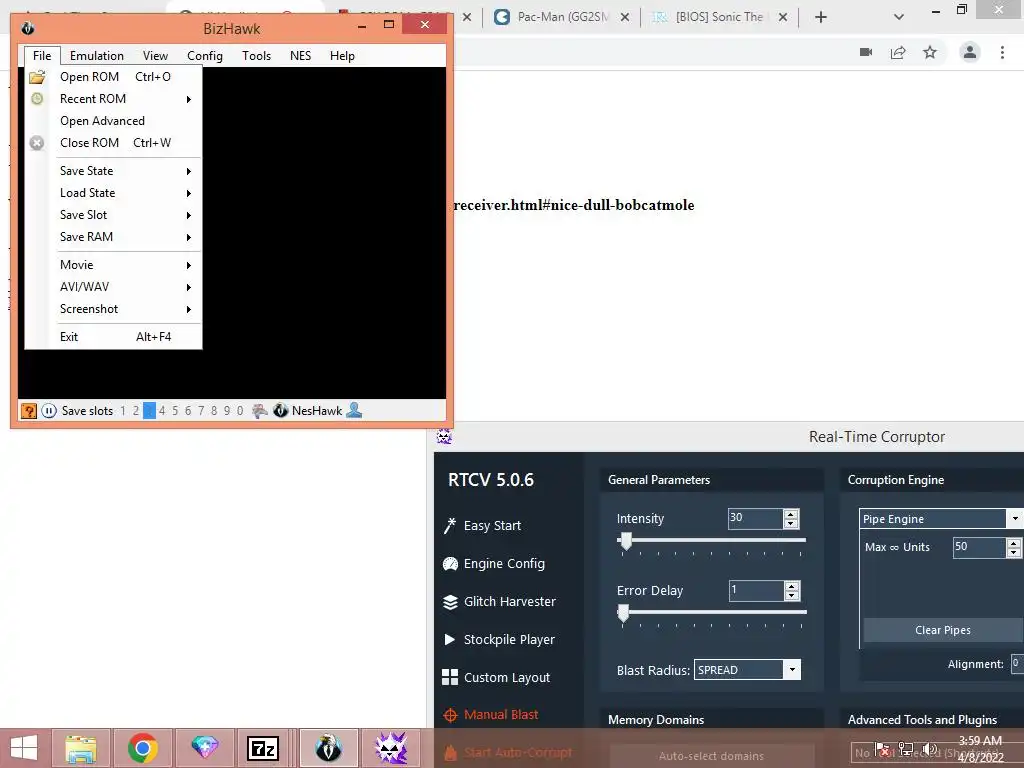This screenshot has height=768, width=1024.
Task: Select save slot 2 in status bar
Action: pos(136,411)
